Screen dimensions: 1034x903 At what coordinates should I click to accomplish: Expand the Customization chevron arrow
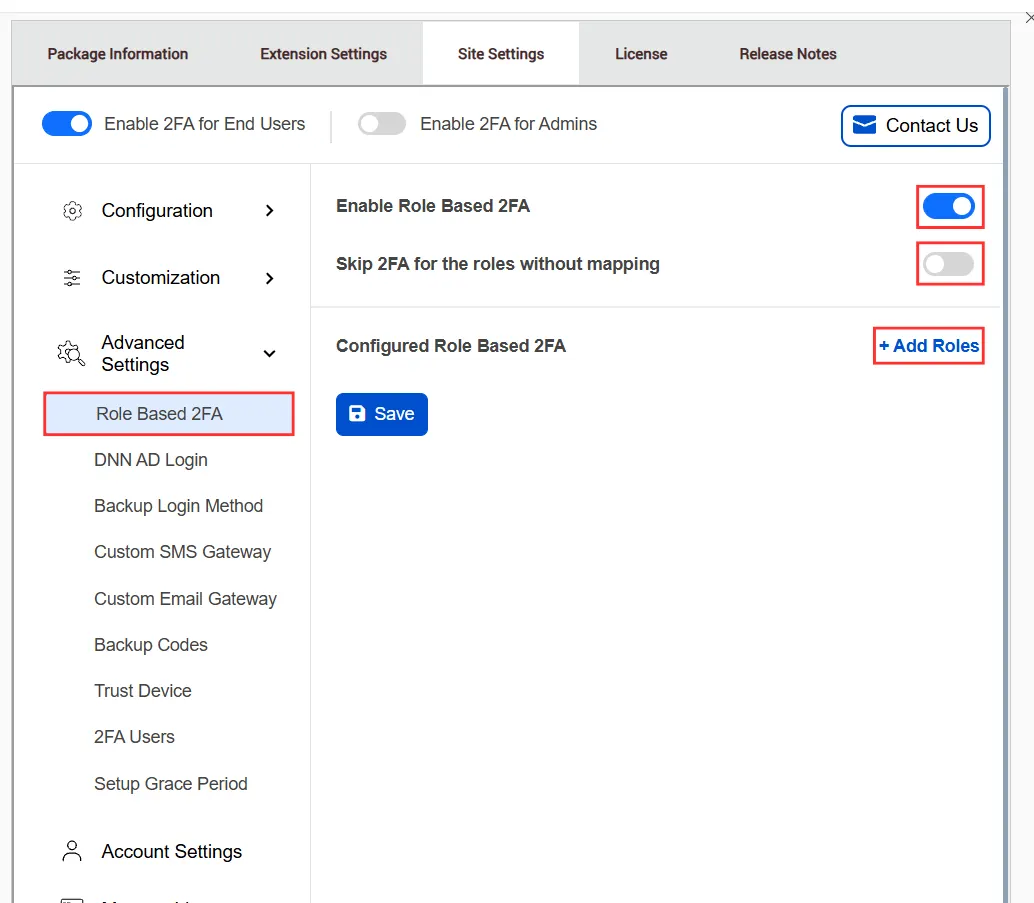click(x=269, y=278)
